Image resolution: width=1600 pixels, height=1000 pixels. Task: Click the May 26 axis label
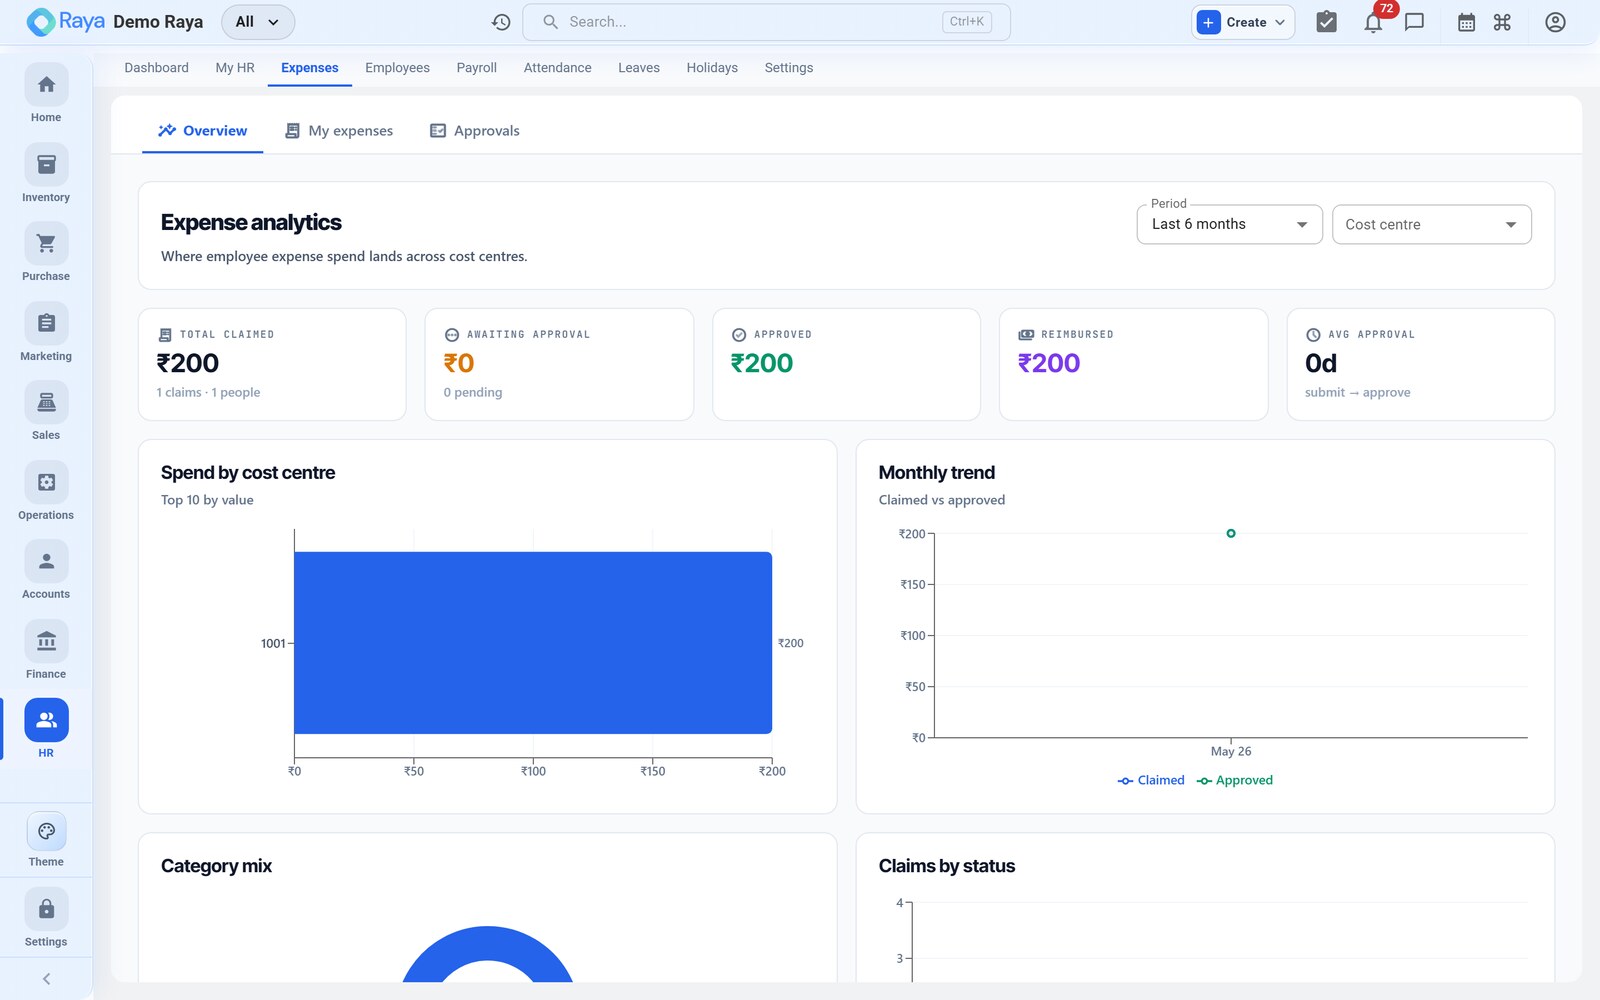click(x=1231, y=751)
